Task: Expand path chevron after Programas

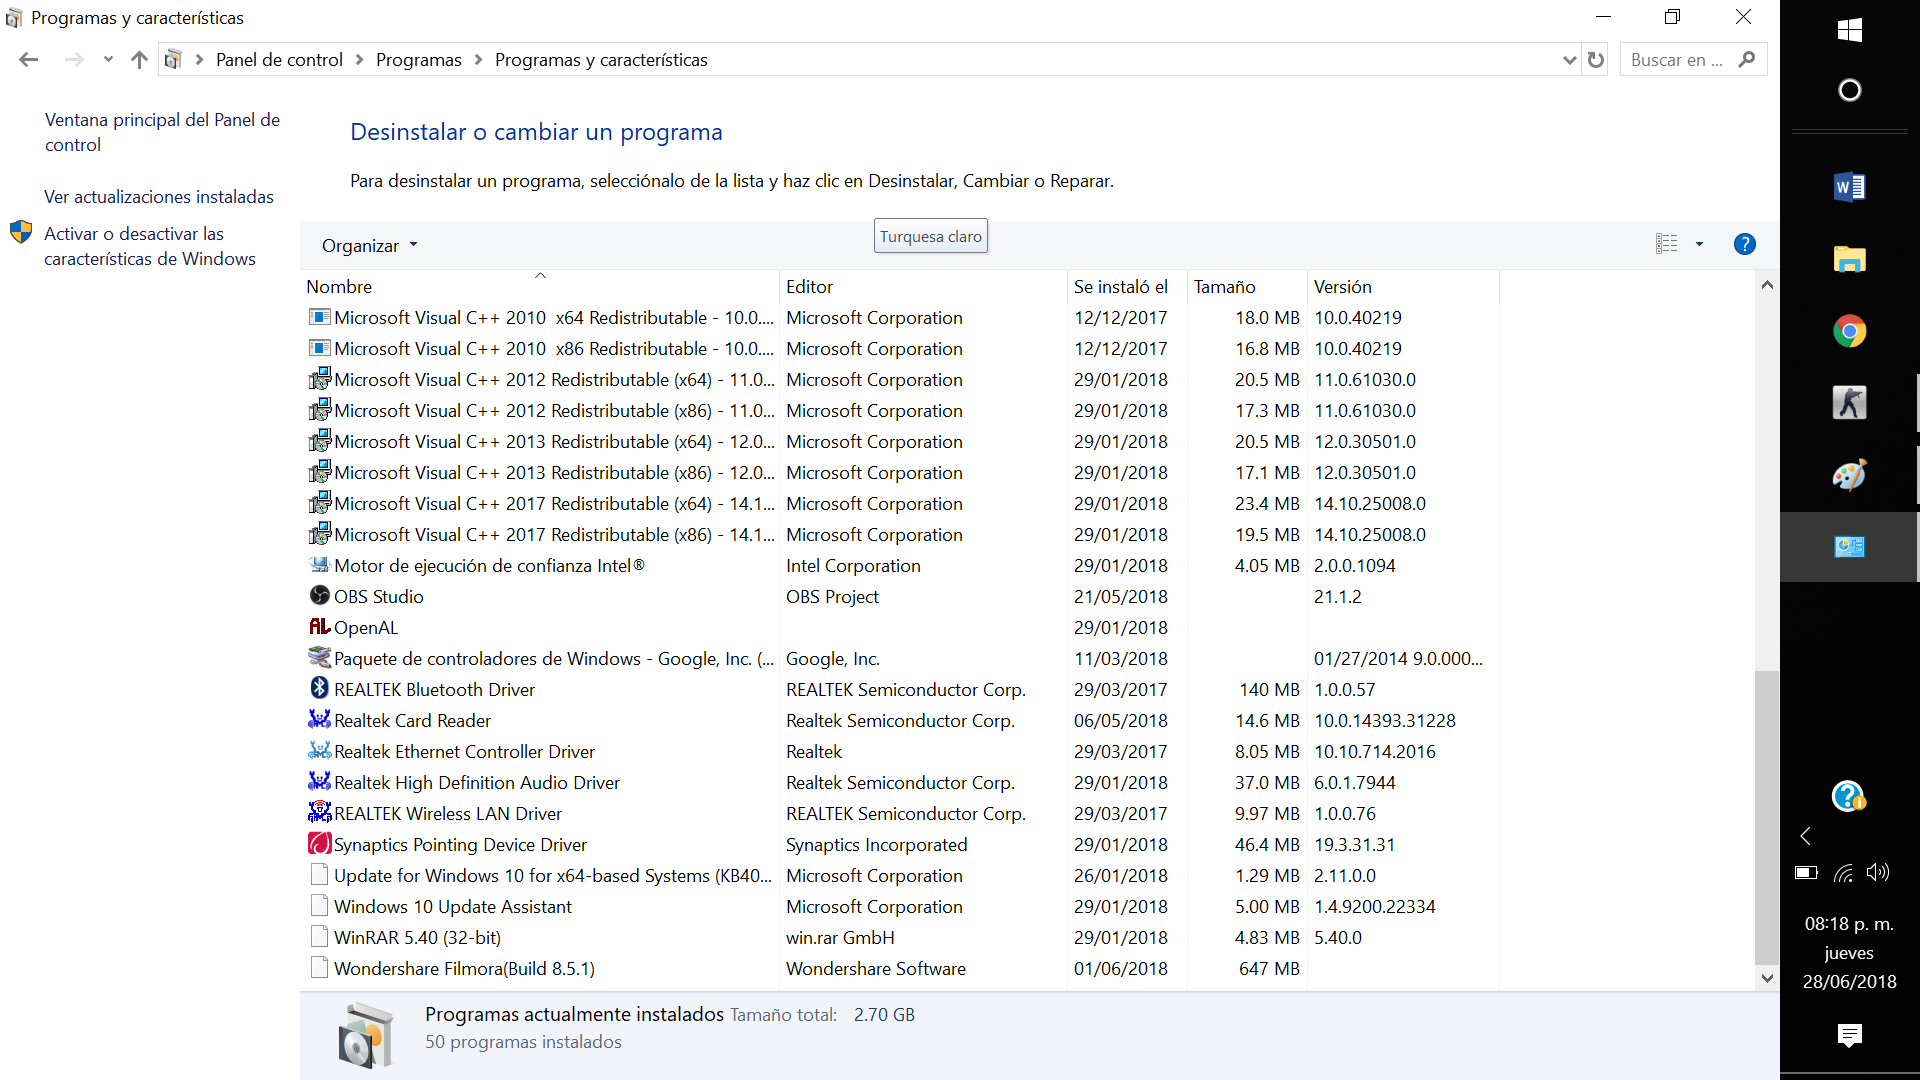Action: point(478,60)
